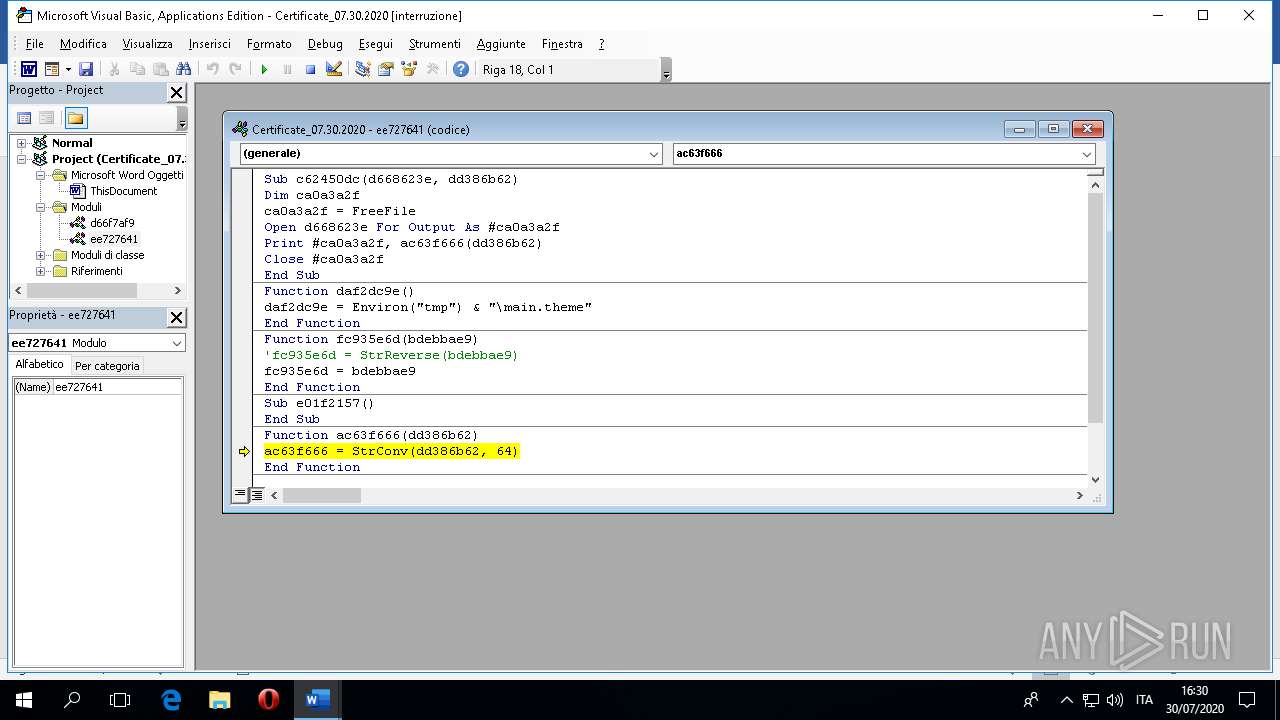Open the View Microsoft Word toolbar icon

tap(29, 69)
